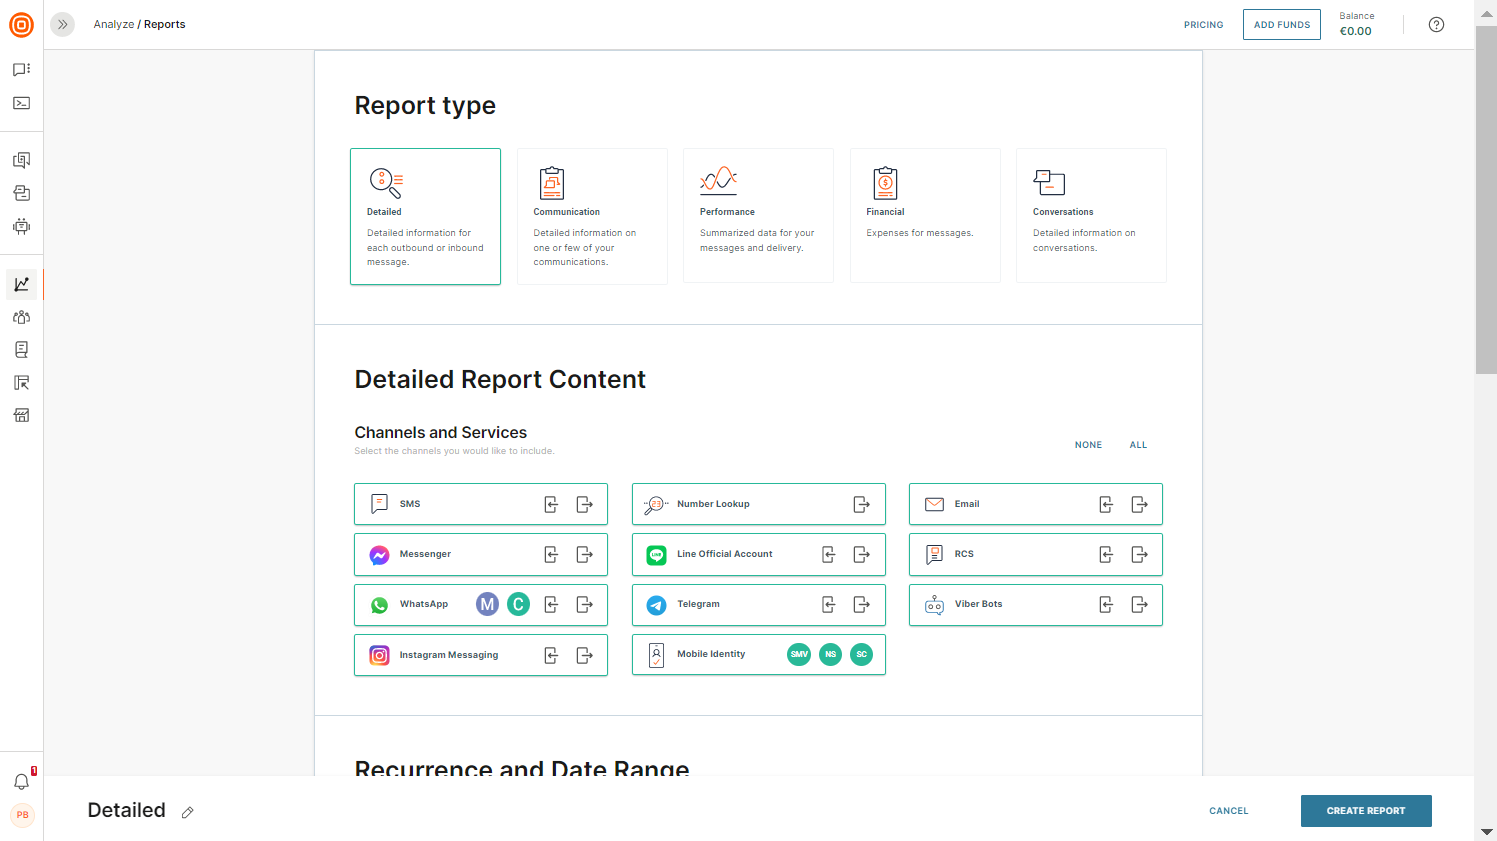
Task: Toggle Email outbound messages icon
Action: tap(1139, 504)
